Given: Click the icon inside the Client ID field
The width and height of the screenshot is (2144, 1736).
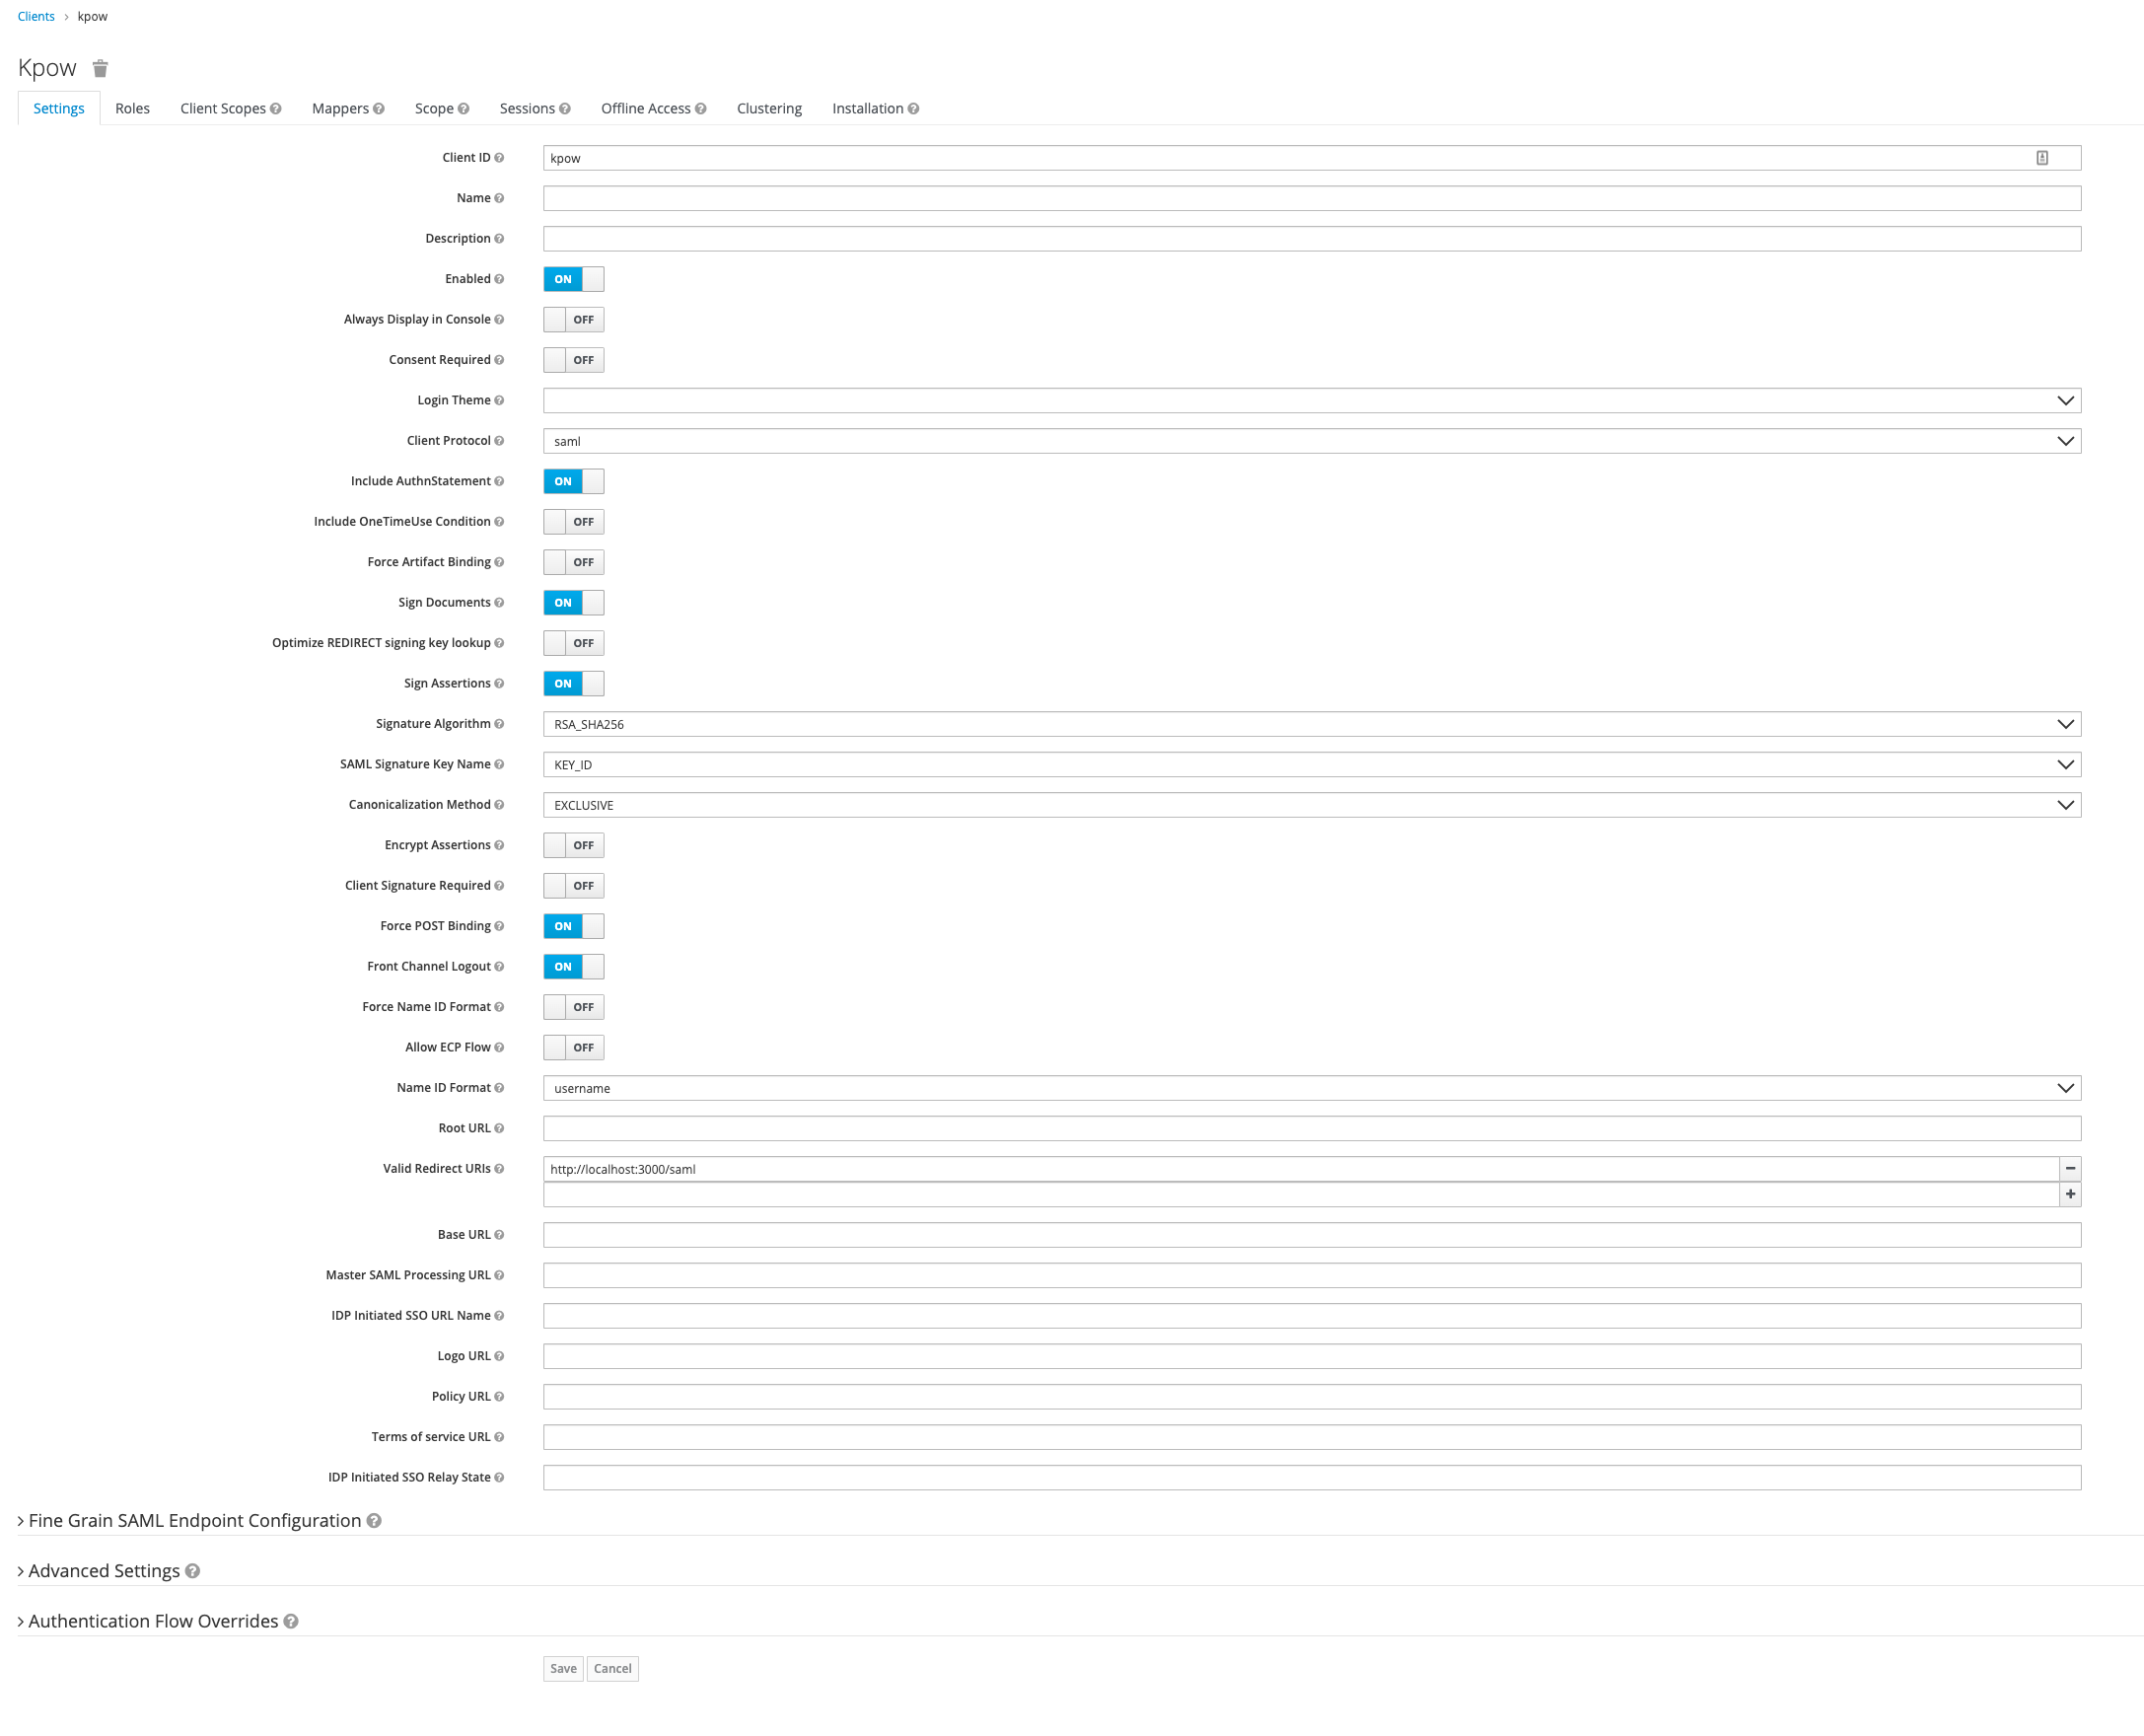Looking at the screenshot, I should tap(2042, 158).
